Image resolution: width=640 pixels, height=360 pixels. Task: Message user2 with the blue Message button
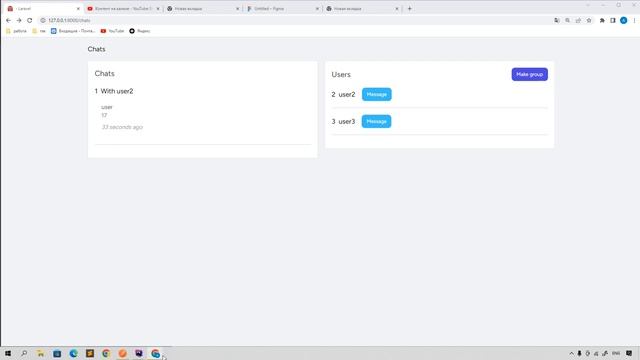point(376,94)
